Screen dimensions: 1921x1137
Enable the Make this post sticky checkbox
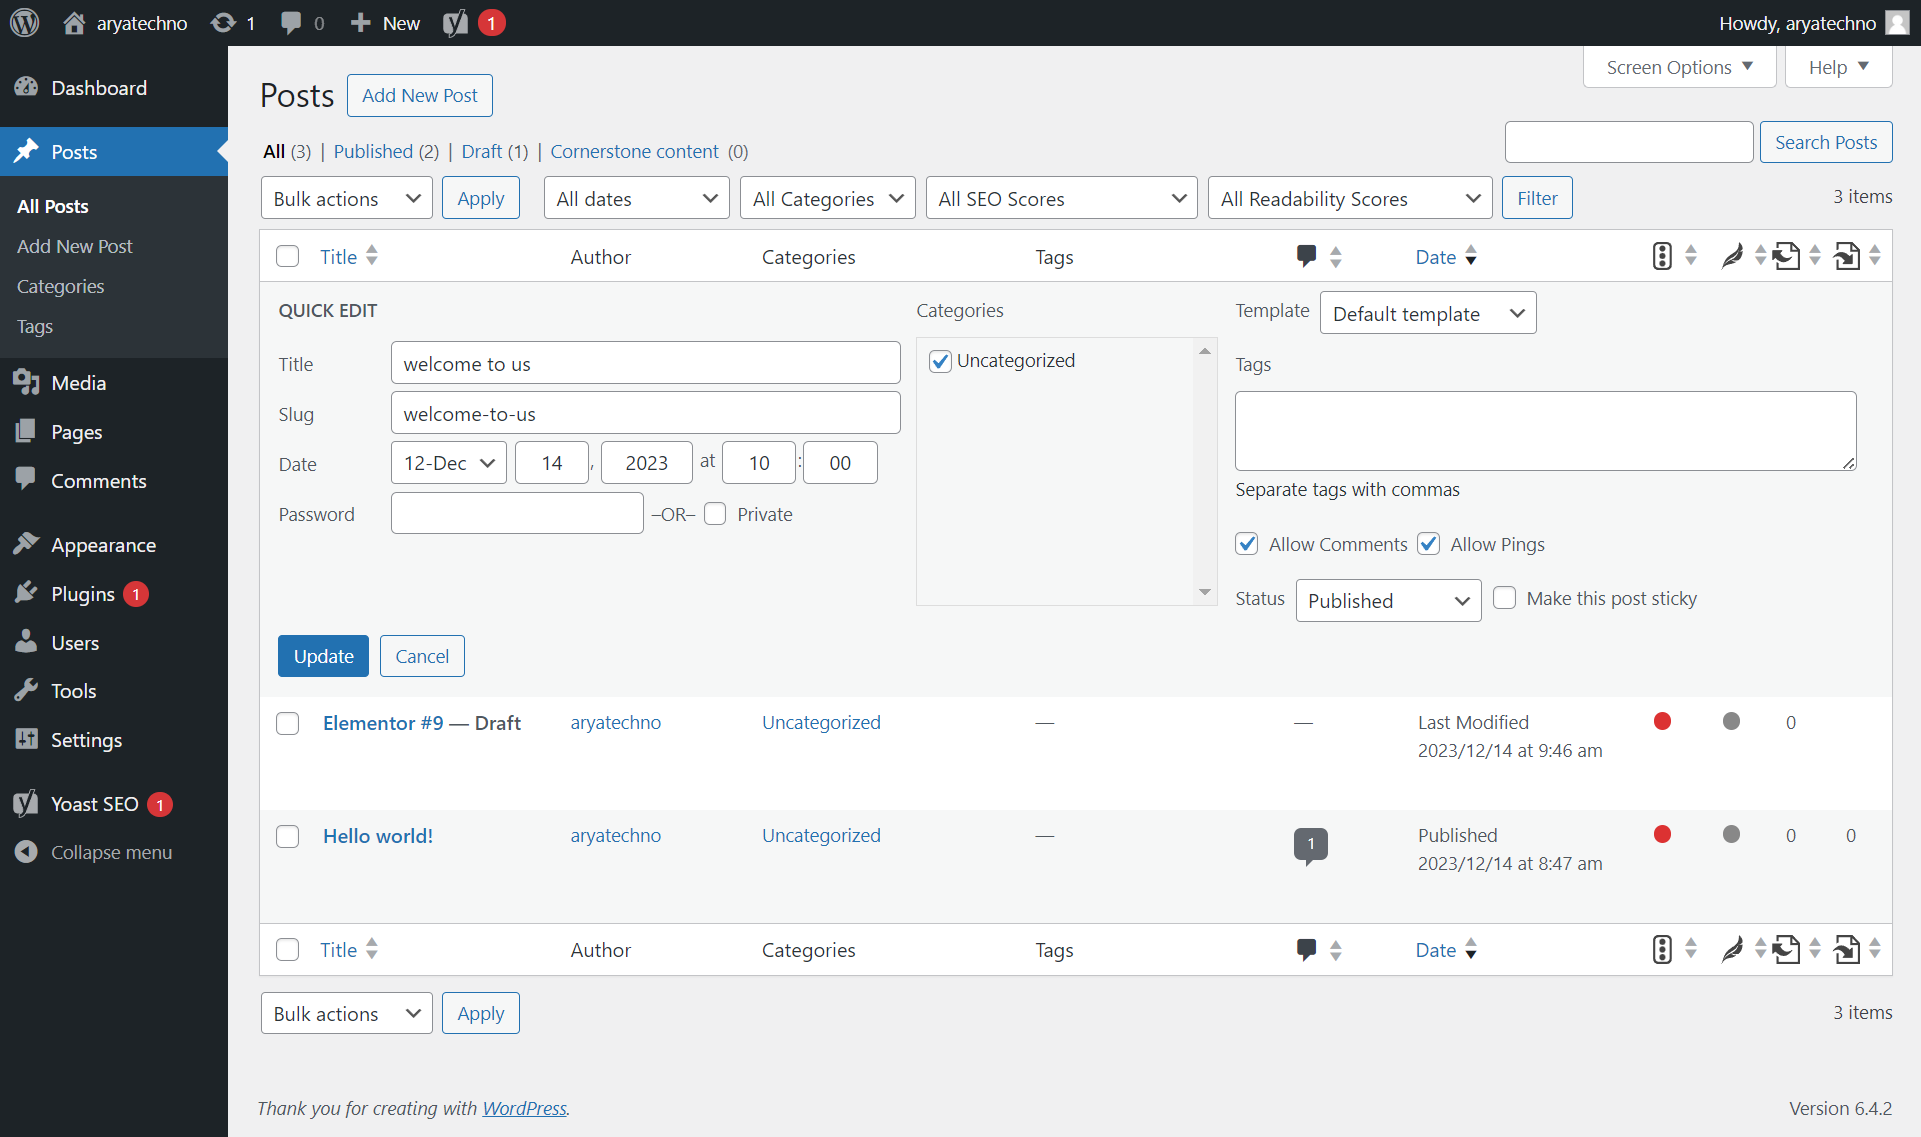[1504, 597]
